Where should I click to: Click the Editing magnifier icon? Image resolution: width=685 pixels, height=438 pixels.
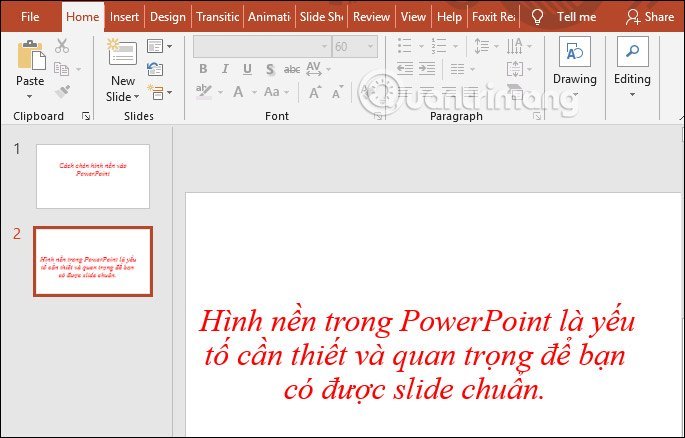pyautogui.click(x=632, y=52)
